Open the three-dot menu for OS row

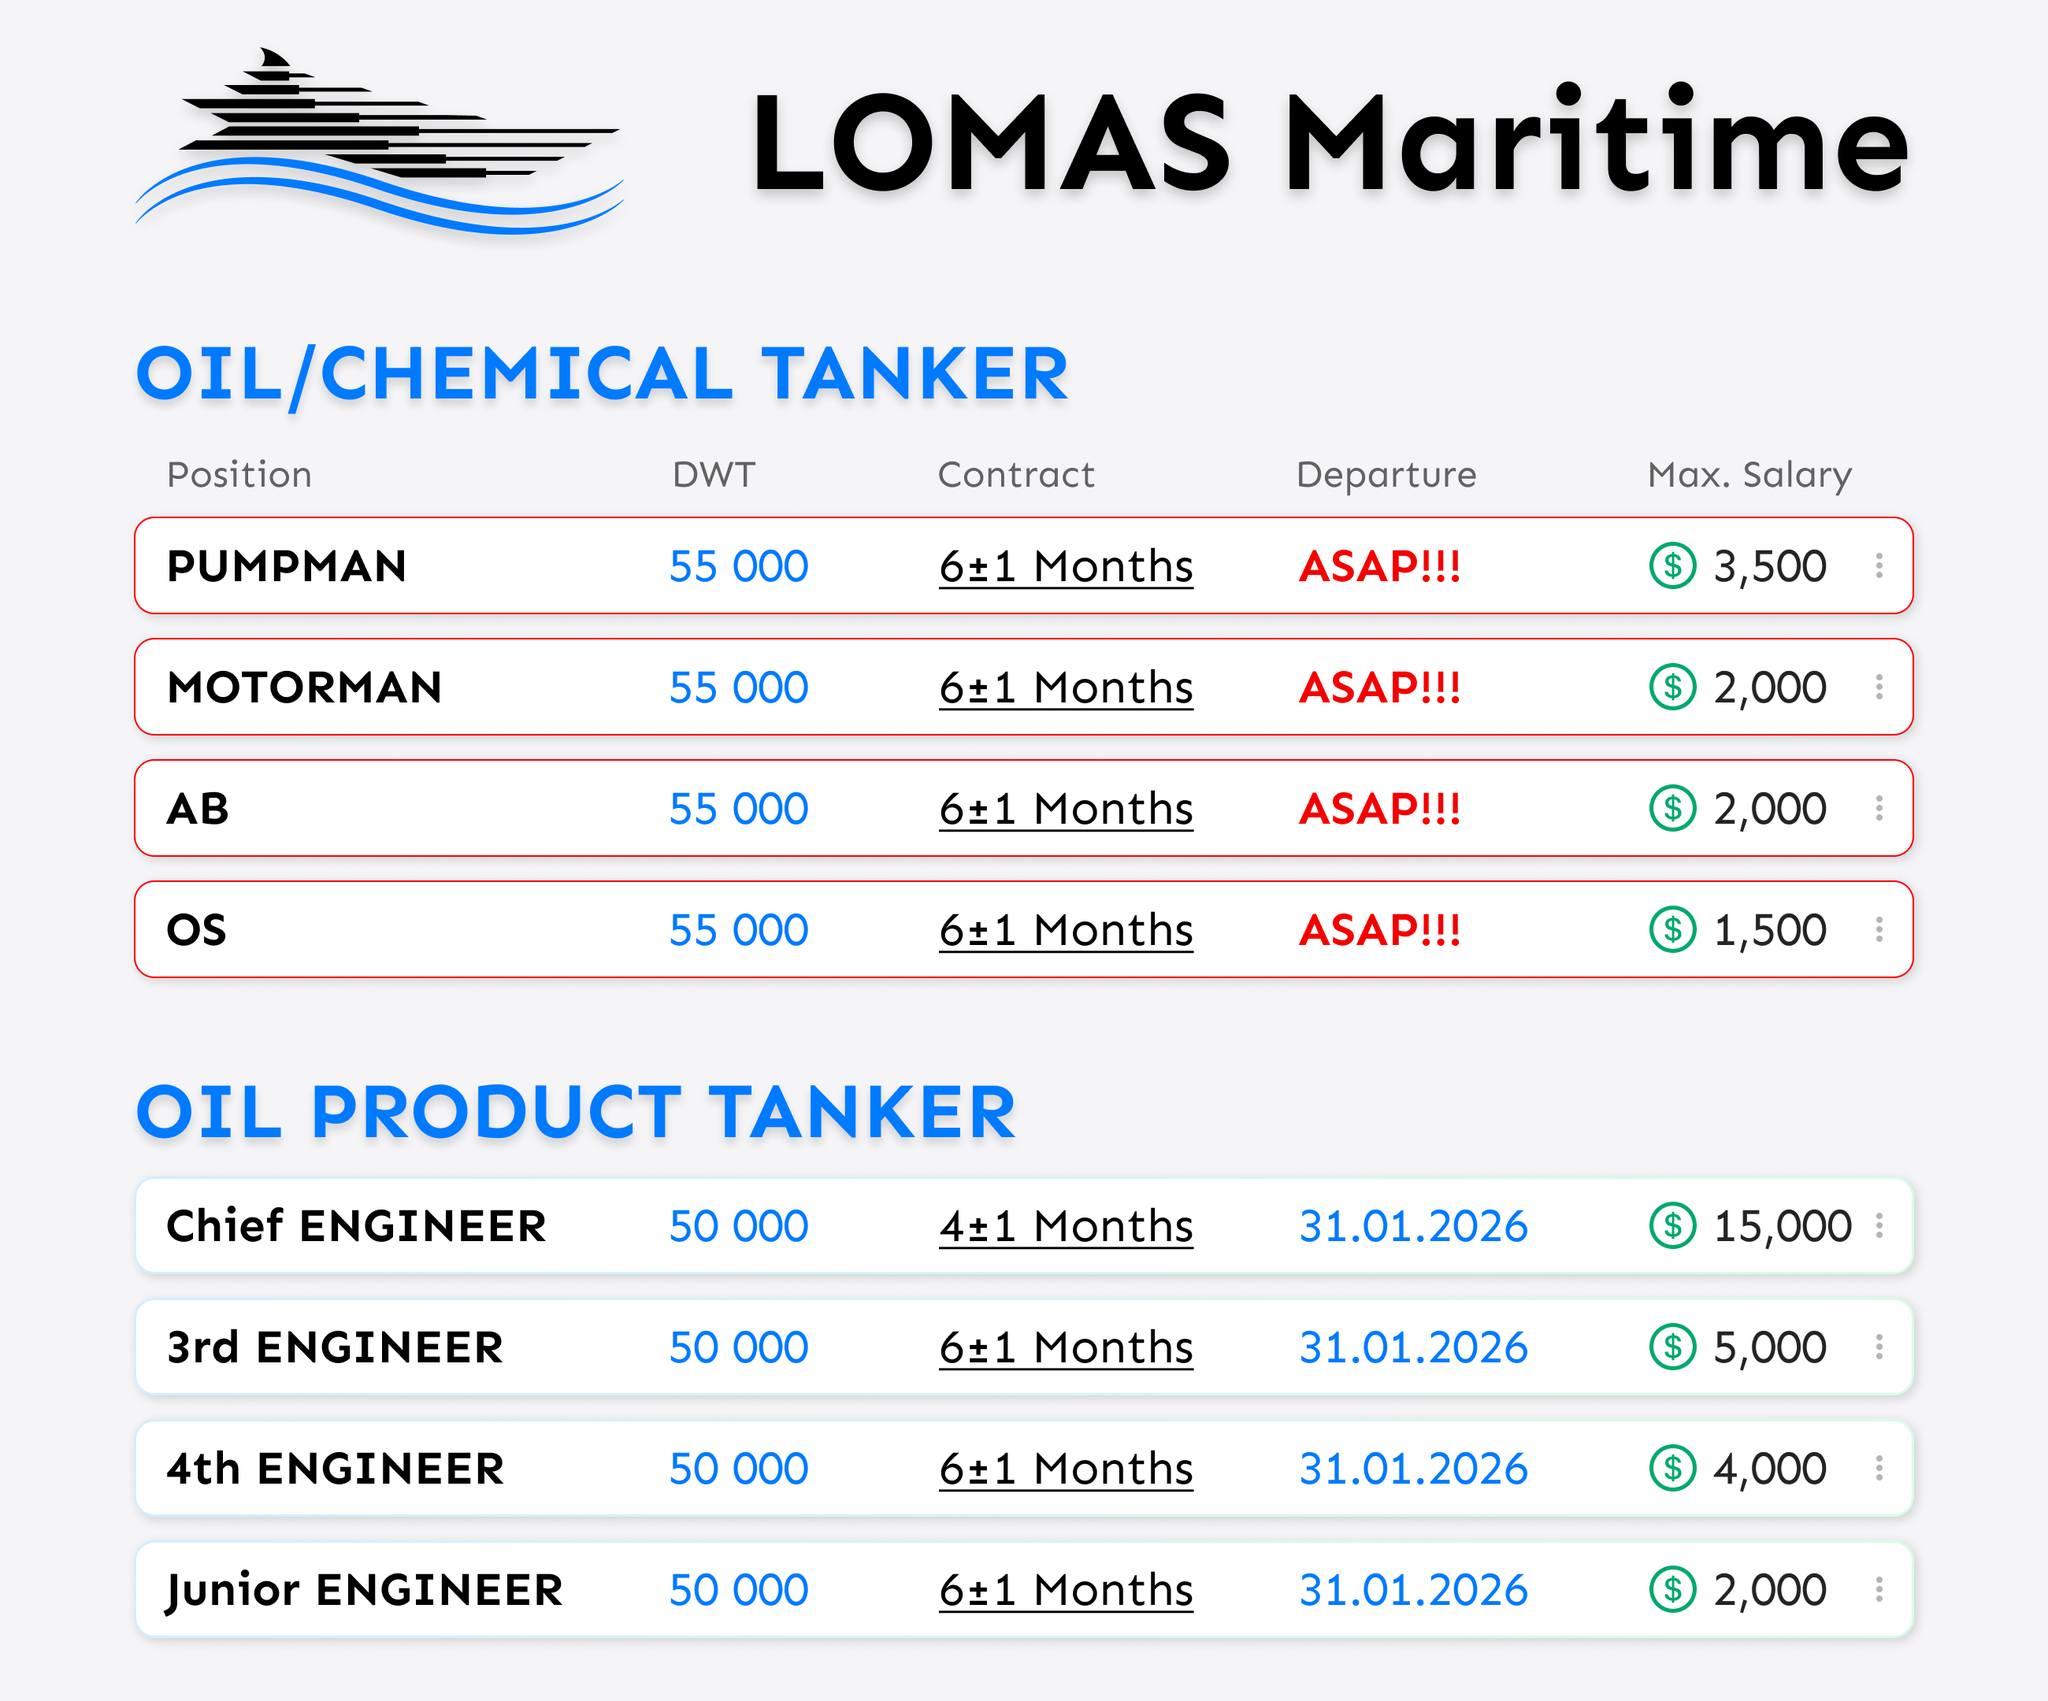pos(1880,930)
